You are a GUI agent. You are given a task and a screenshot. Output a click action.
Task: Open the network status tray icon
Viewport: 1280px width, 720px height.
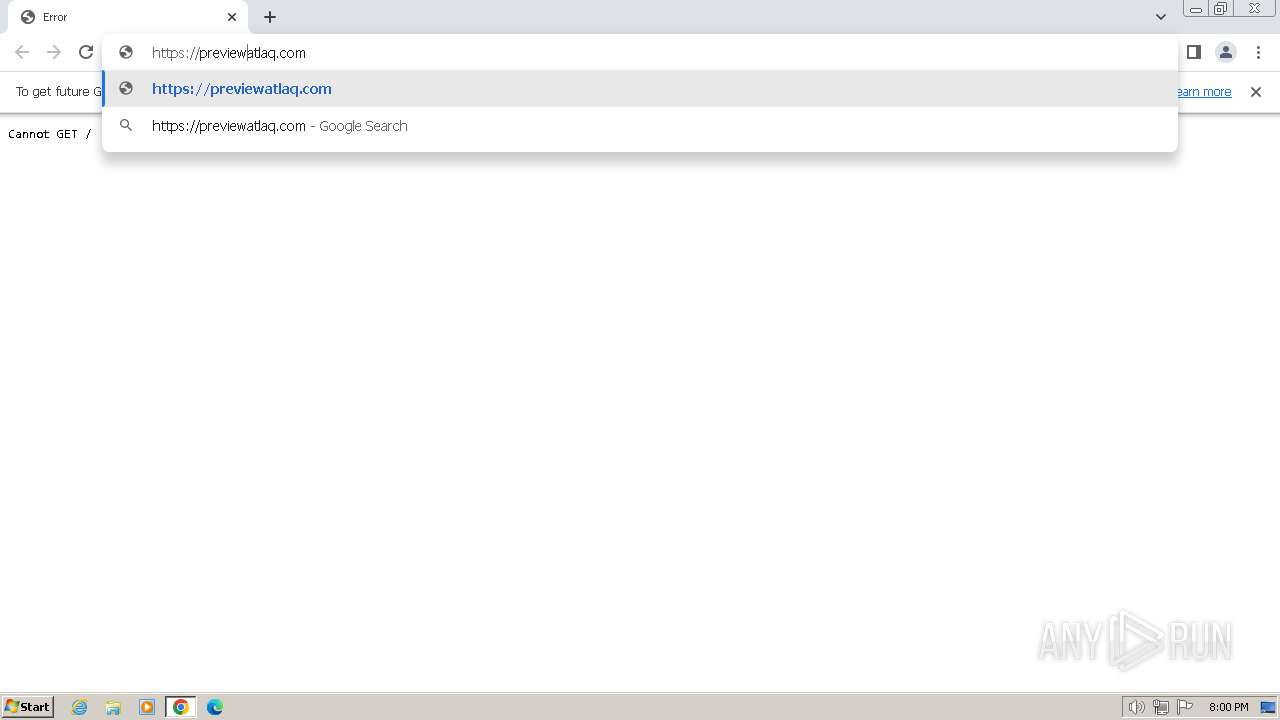click(1161, 707)
